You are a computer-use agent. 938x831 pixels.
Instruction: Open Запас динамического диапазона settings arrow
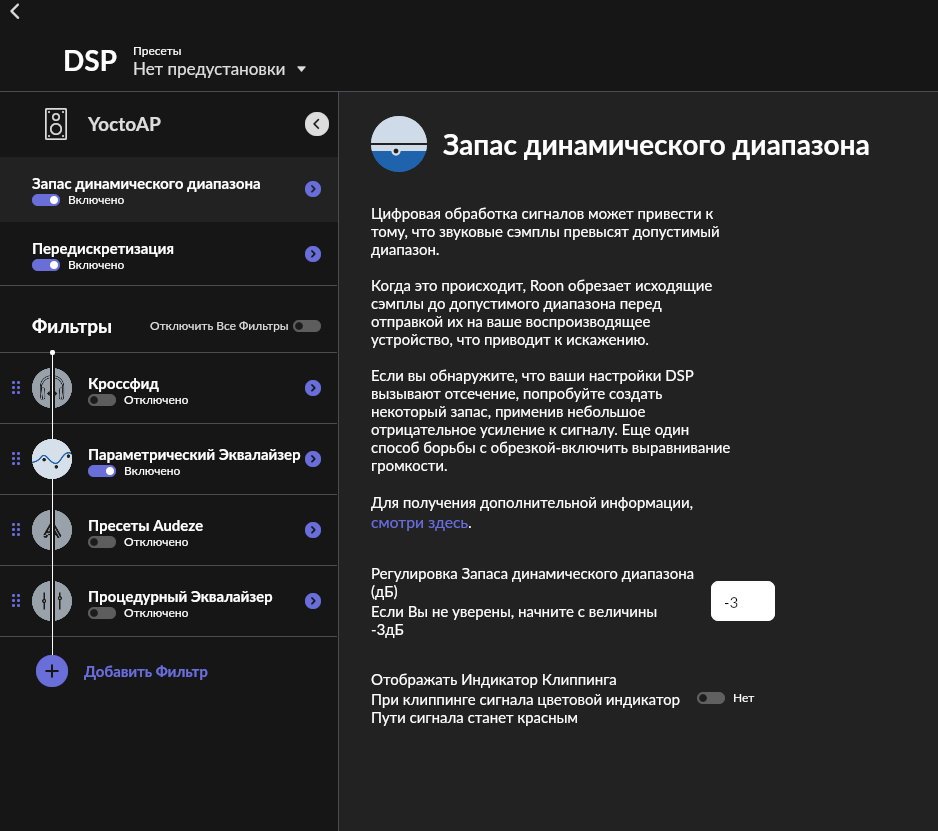313,189
